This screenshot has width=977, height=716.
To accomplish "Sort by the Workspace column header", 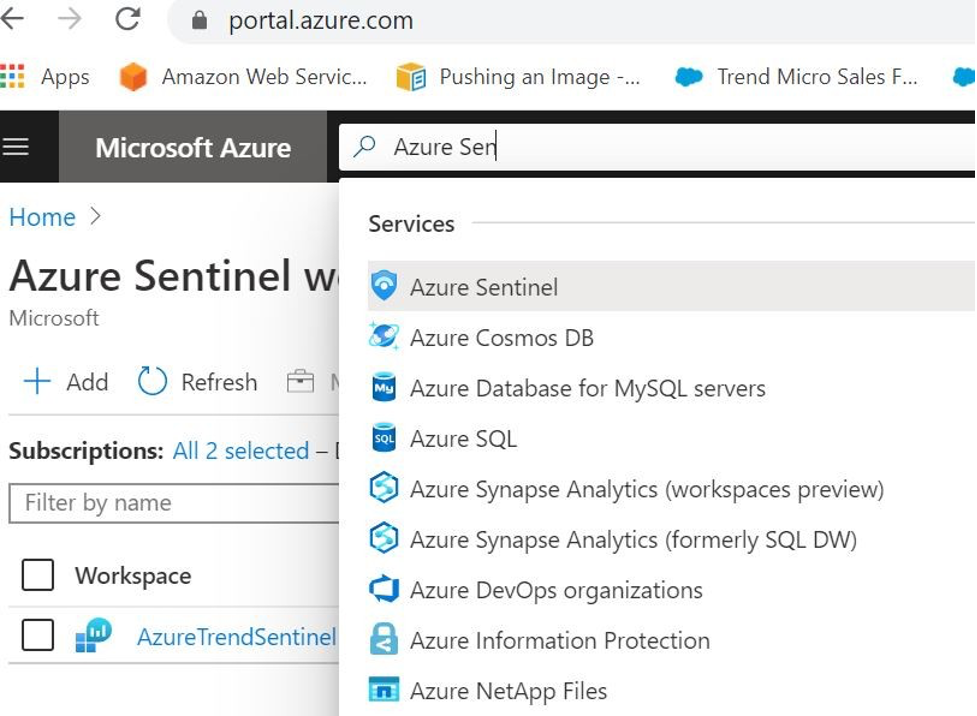I will (x=133, y=576).
